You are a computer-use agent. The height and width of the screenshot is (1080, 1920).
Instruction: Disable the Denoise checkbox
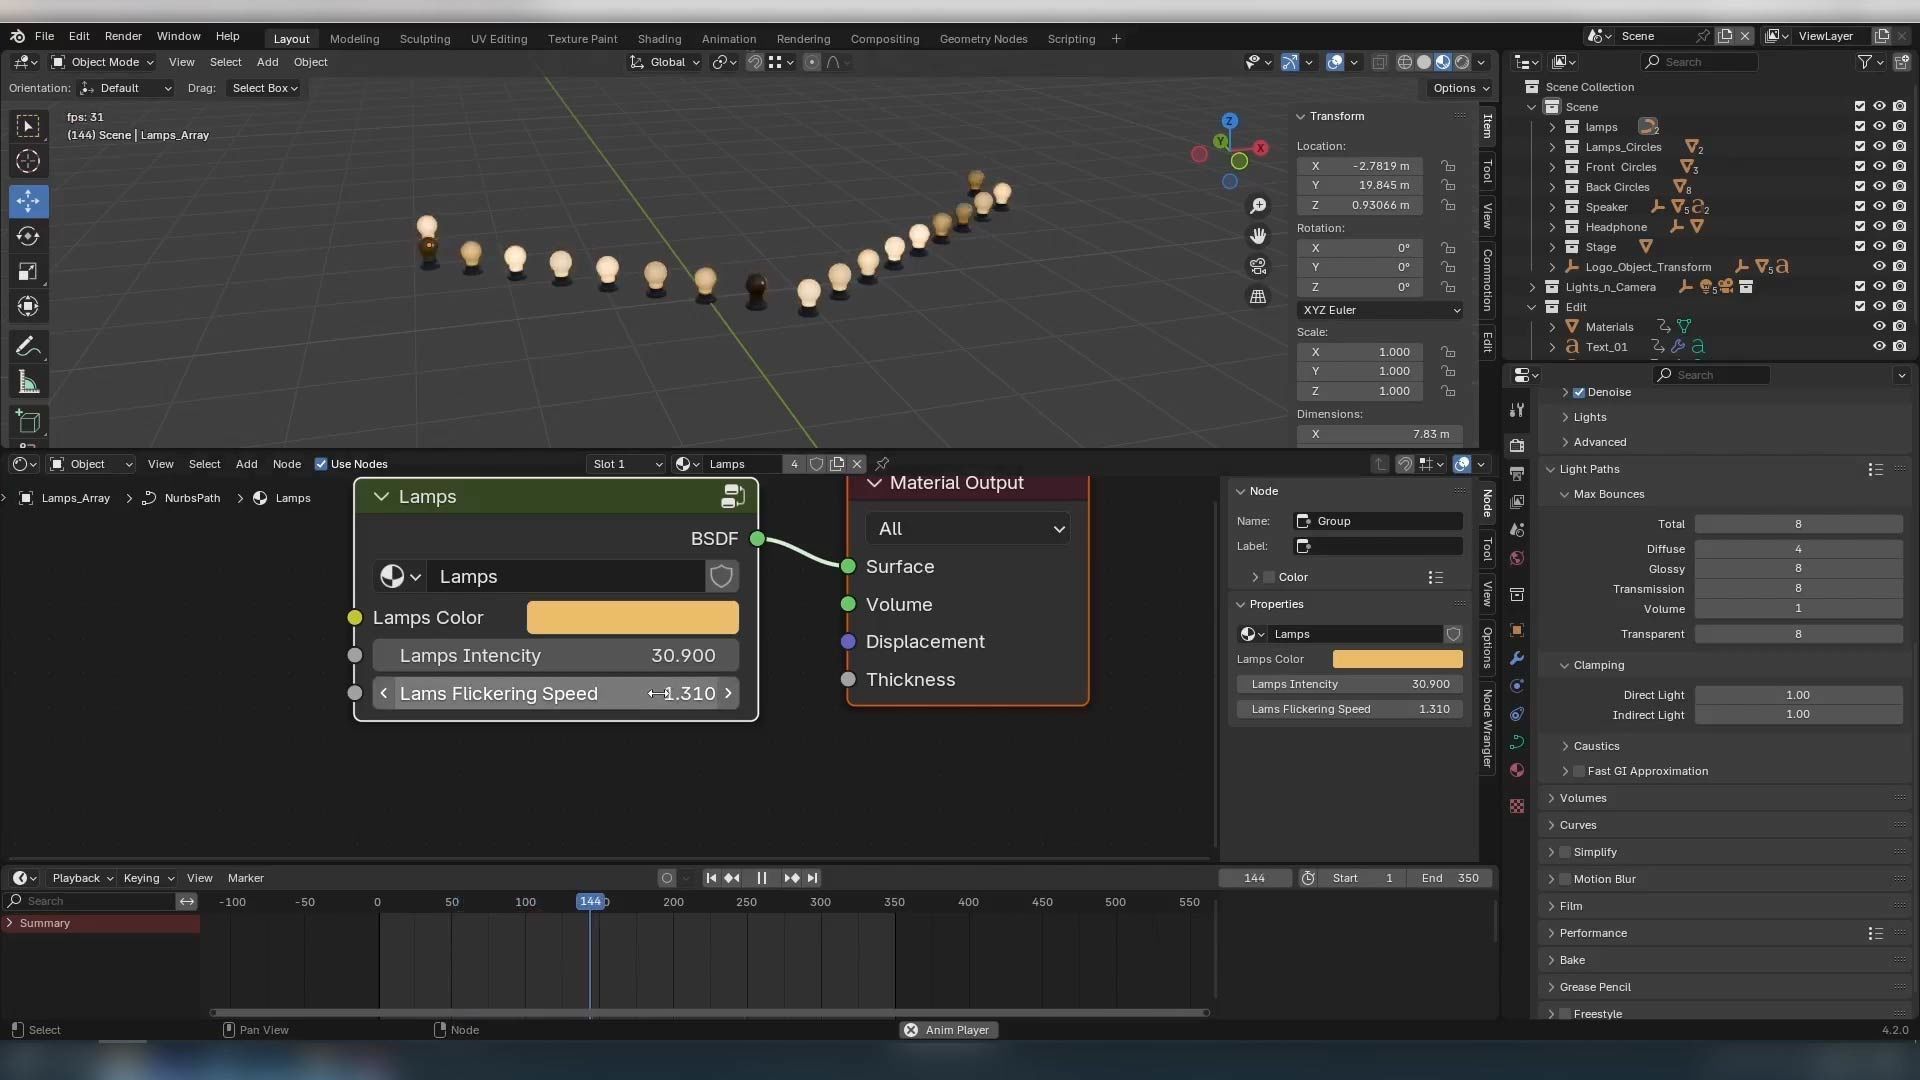(1579, 392)
